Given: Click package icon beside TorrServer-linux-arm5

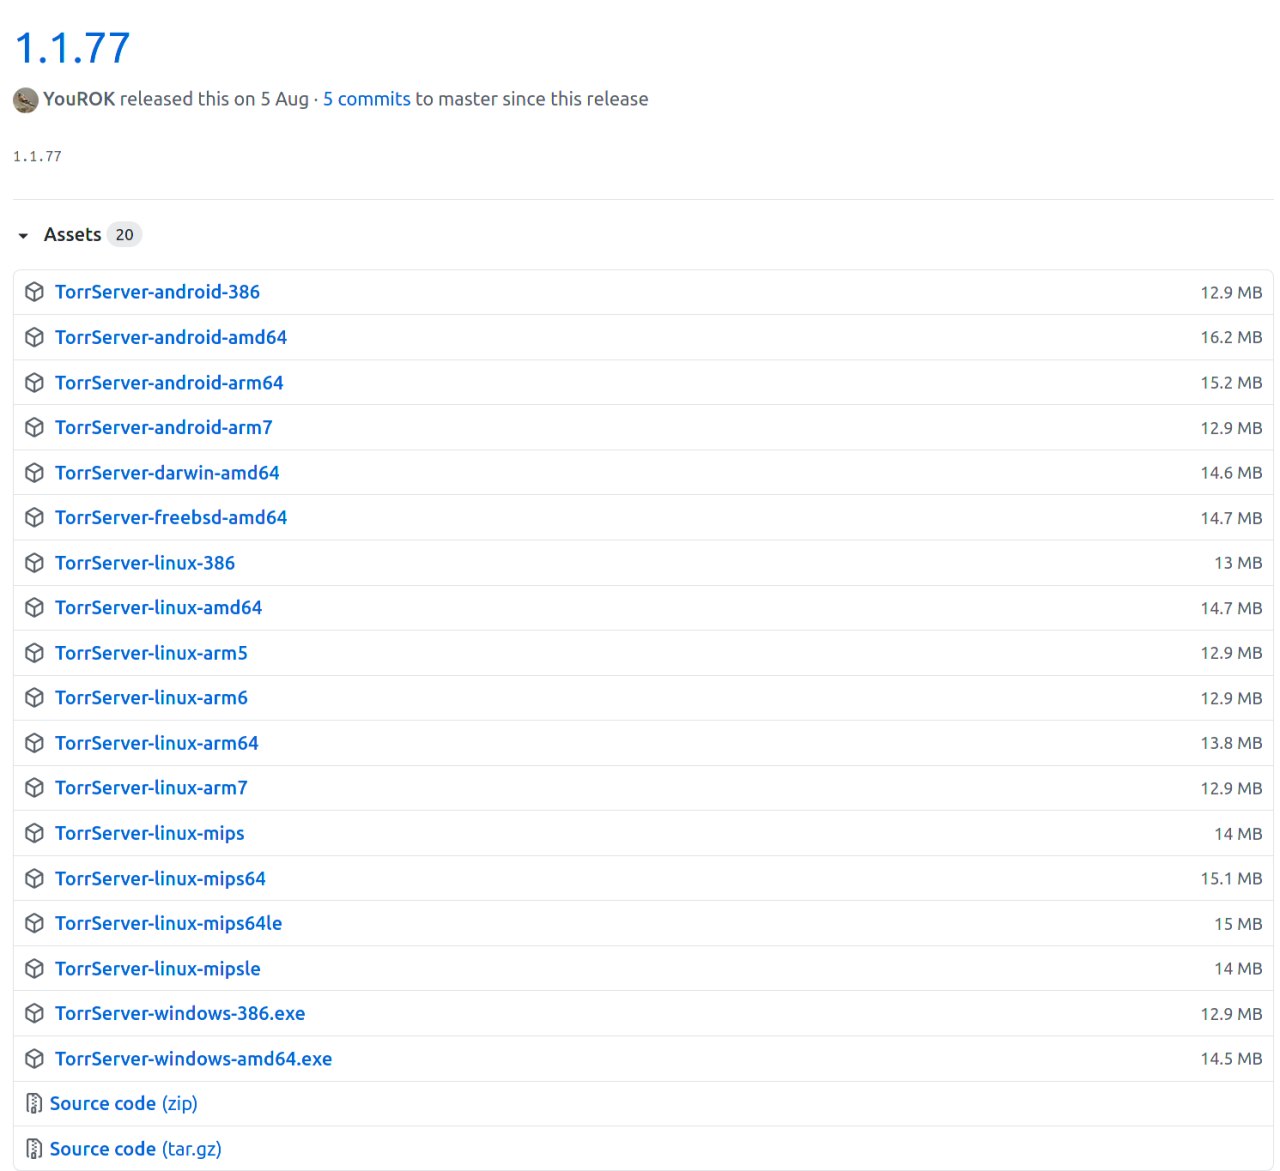Looking at the screenshot, I should click(x=34, y=653).
